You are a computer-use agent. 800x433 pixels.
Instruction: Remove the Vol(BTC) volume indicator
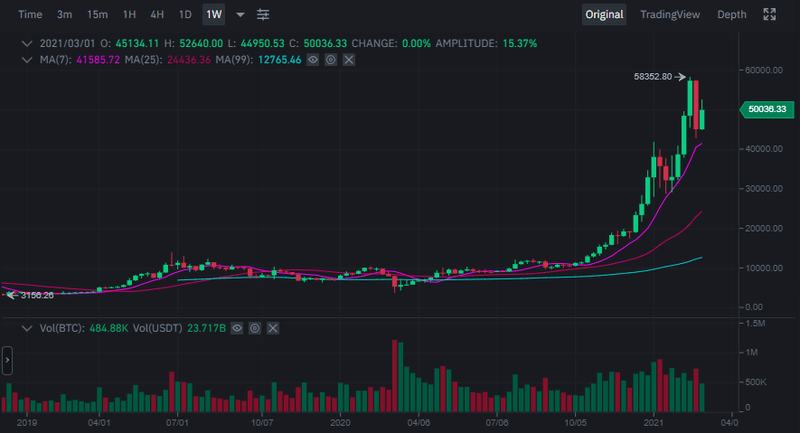coord(272,328)
